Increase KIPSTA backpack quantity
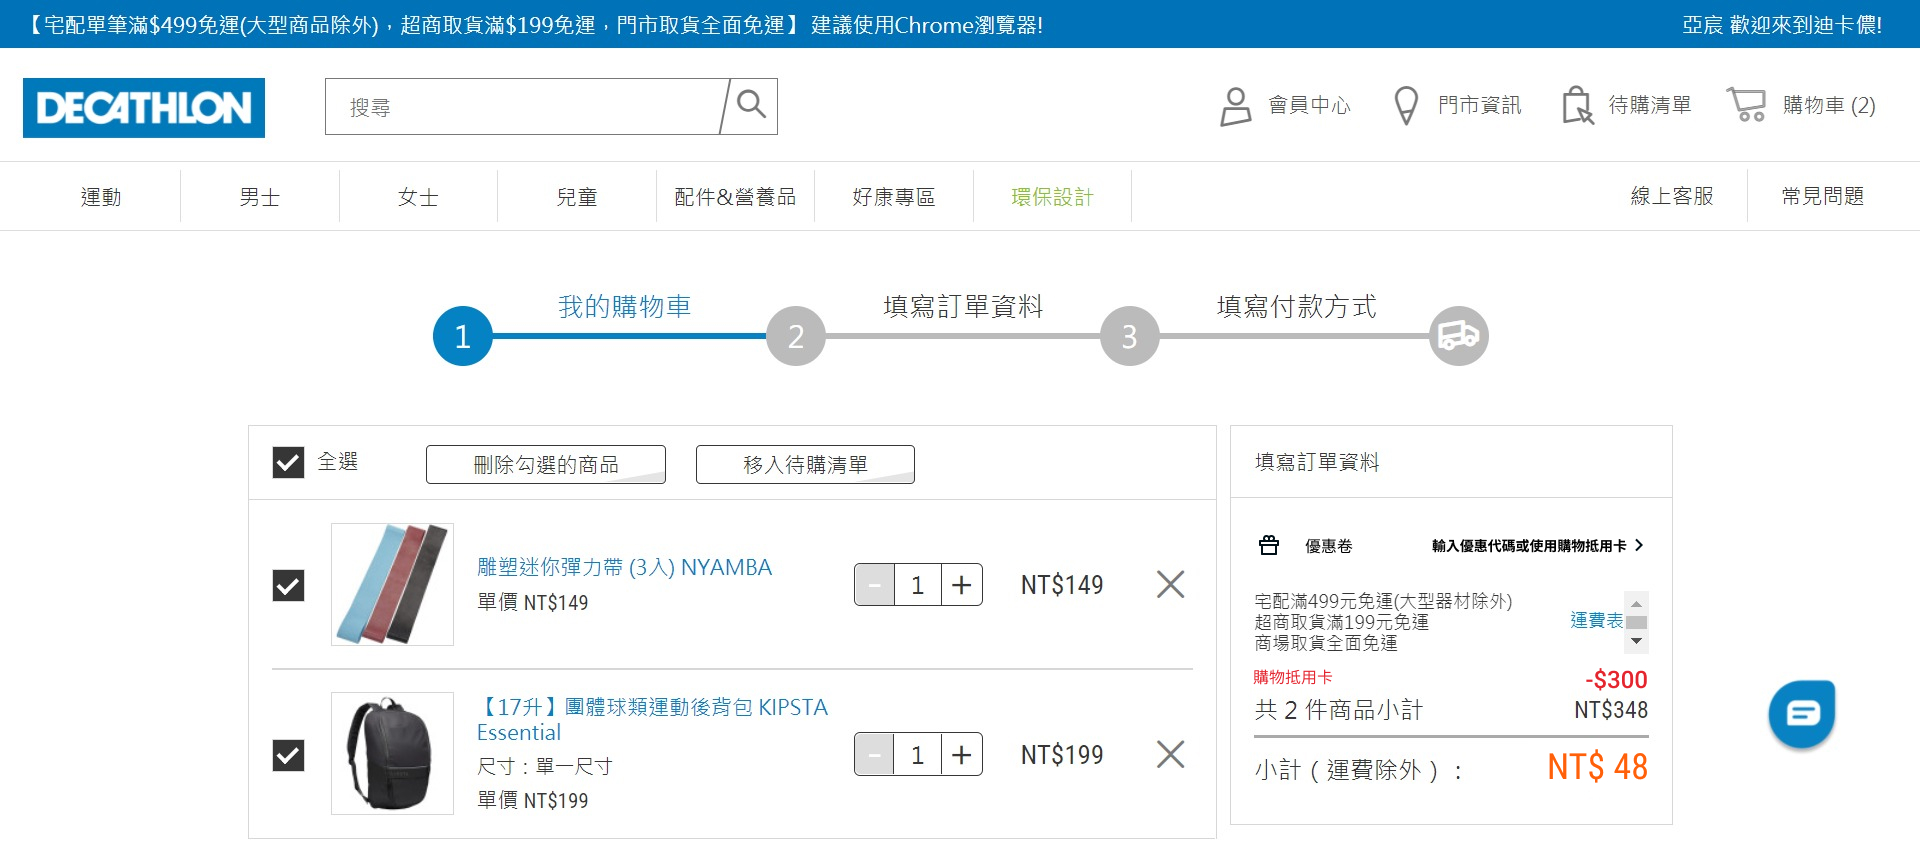This screenshot has height=866, width=1920. click(962, 755)
